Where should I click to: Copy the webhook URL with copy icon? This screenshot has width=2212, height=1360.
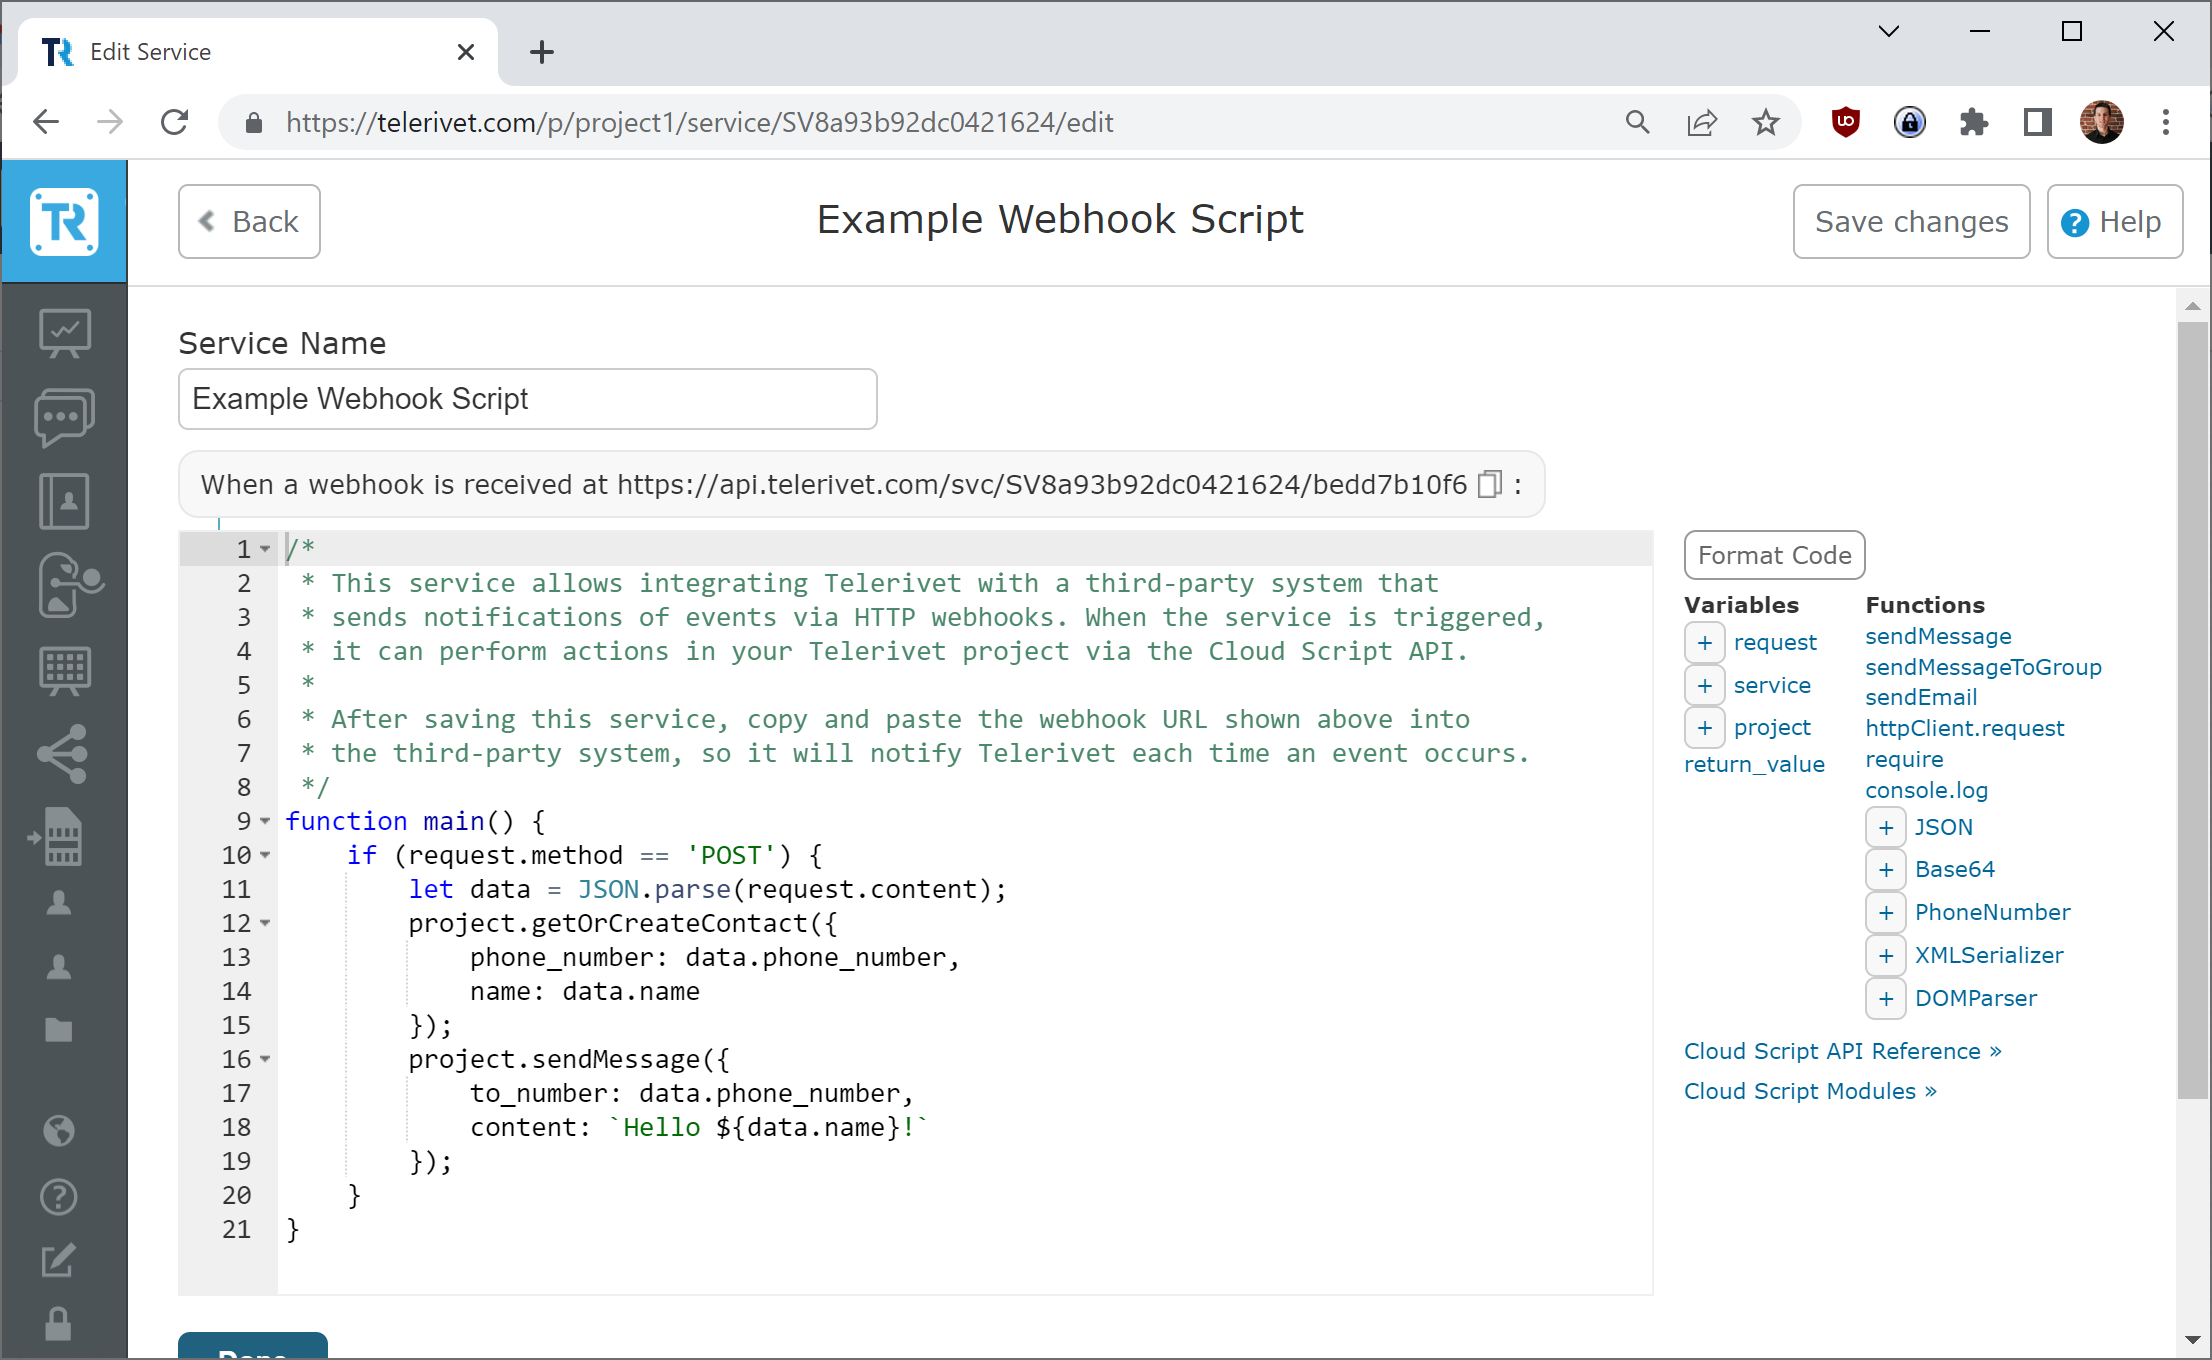click(1490, 484)
